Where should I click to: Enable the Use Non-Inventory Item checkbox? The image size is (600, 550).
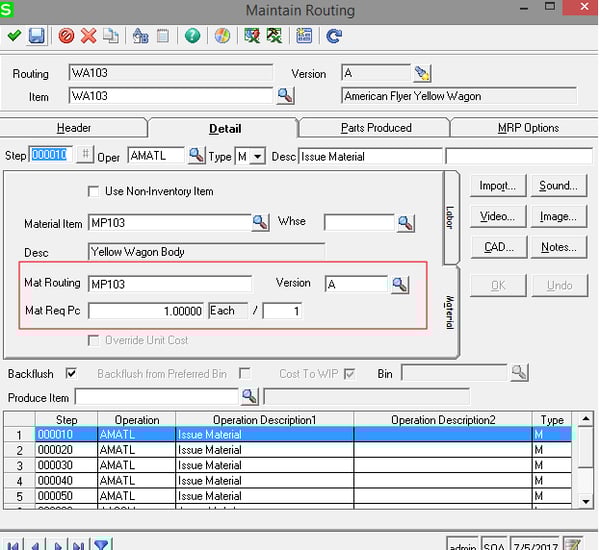coord(94,191)
